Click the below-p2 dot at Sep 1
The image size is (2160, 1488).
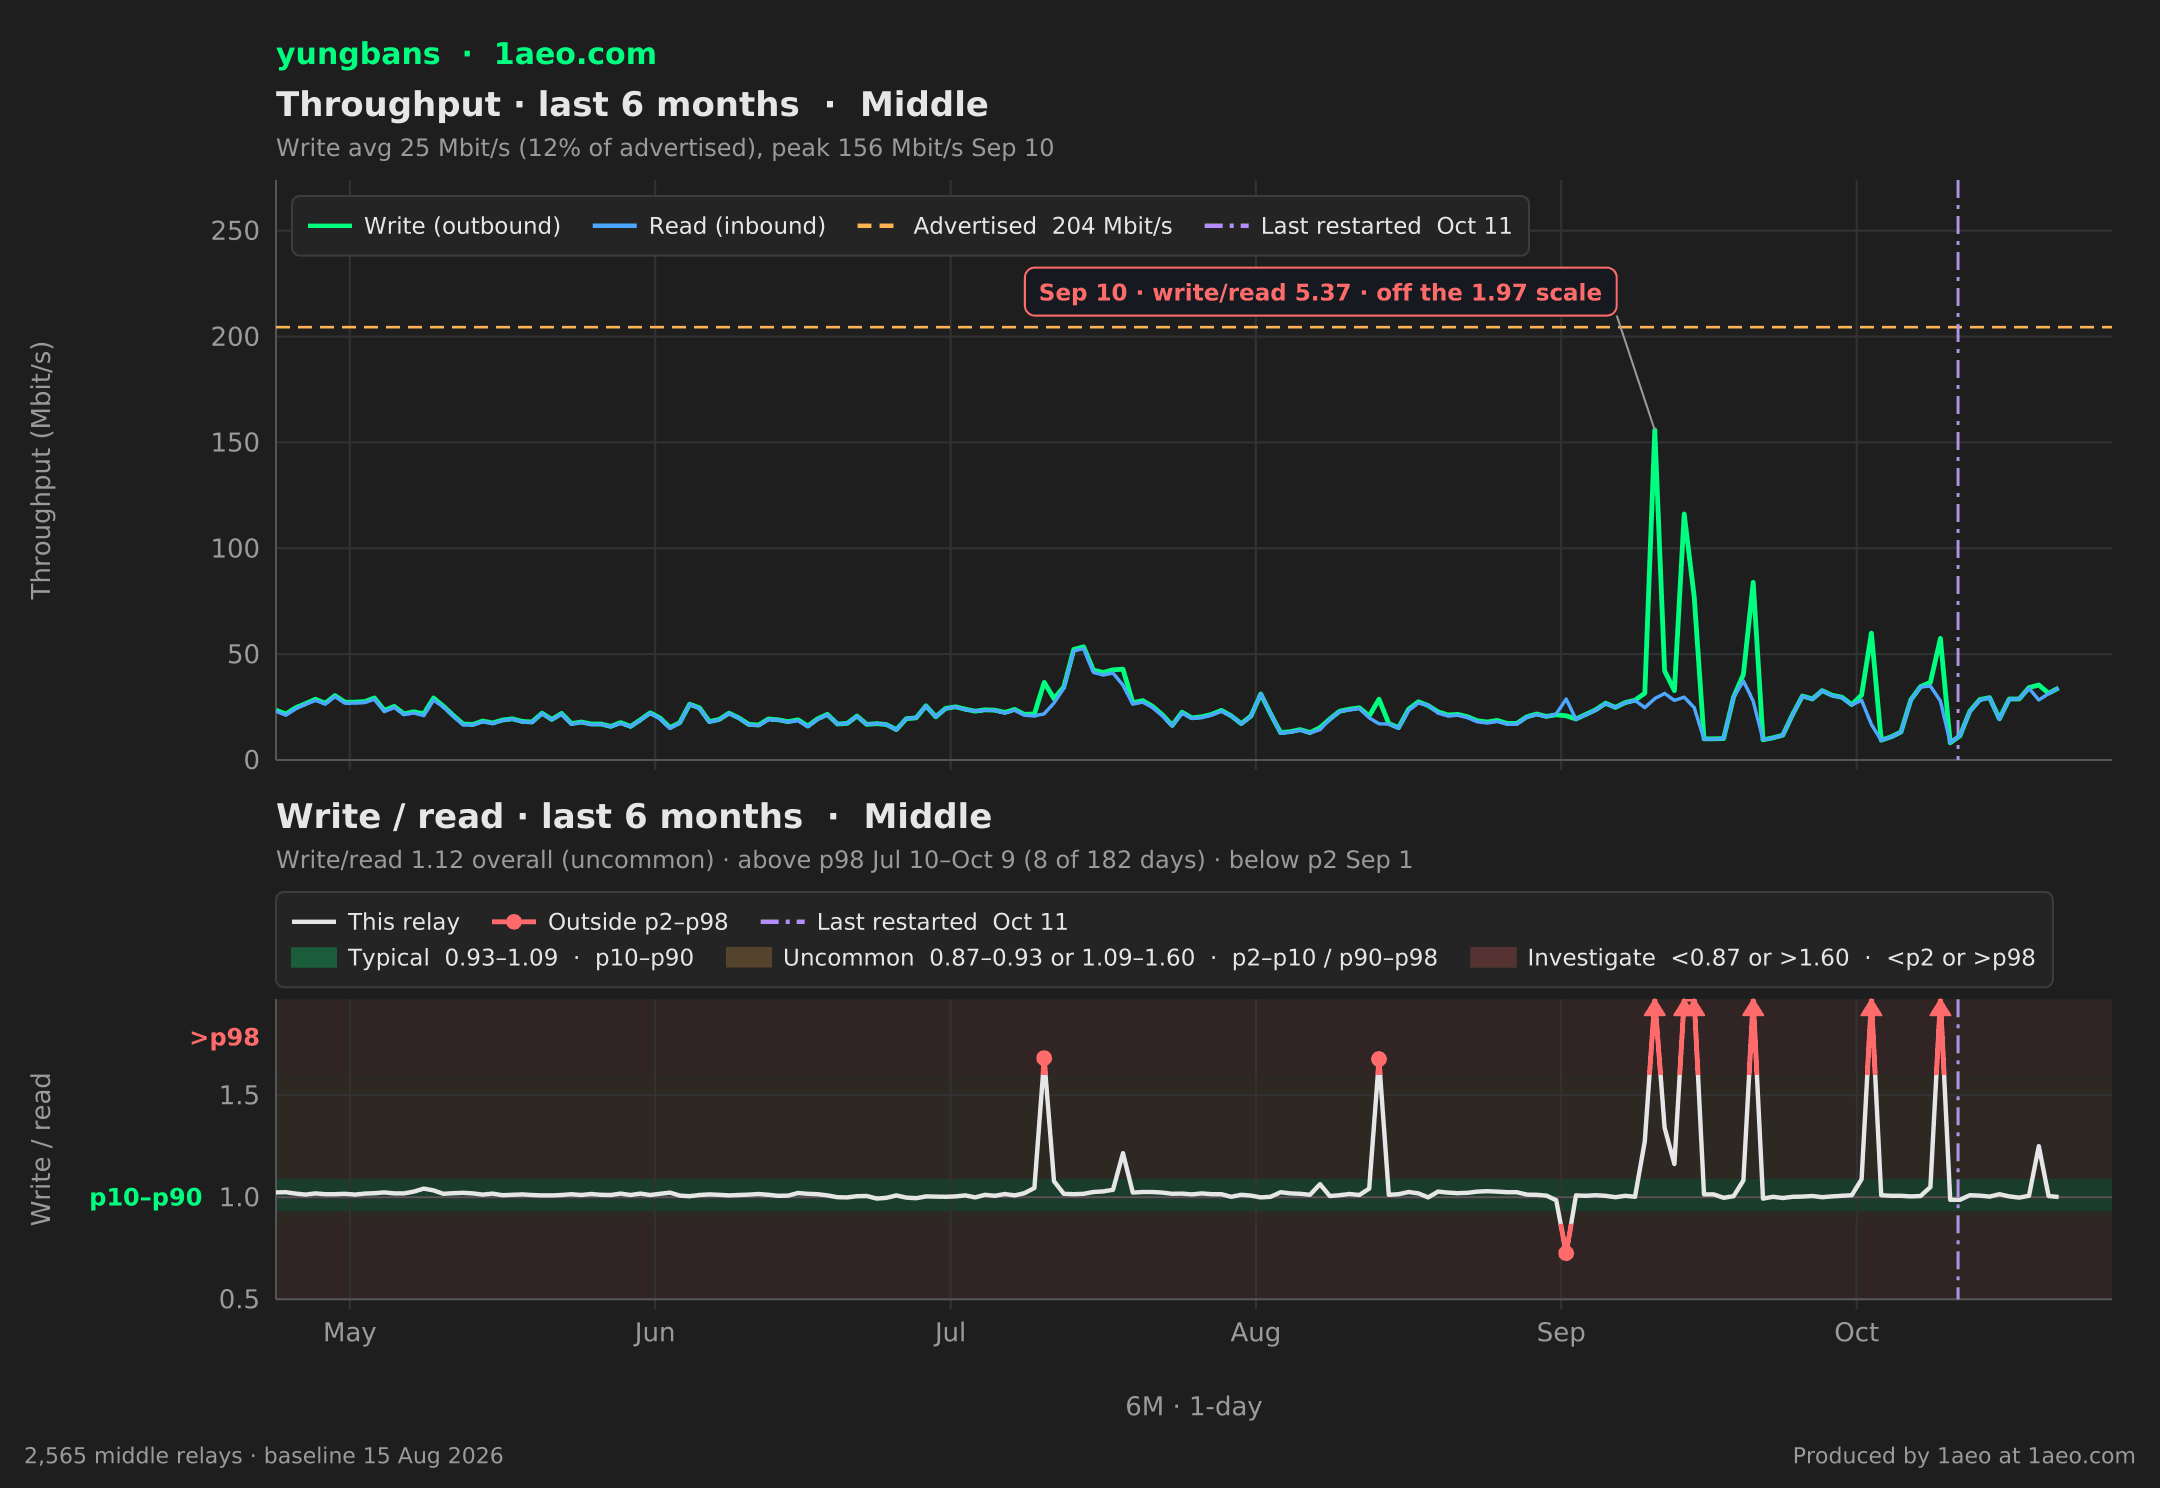tap(1566, 1253)
